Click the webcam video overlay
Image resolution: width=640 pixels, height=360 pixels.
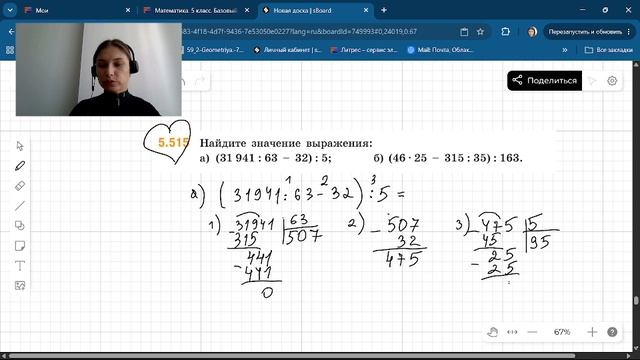click(98, 69)
